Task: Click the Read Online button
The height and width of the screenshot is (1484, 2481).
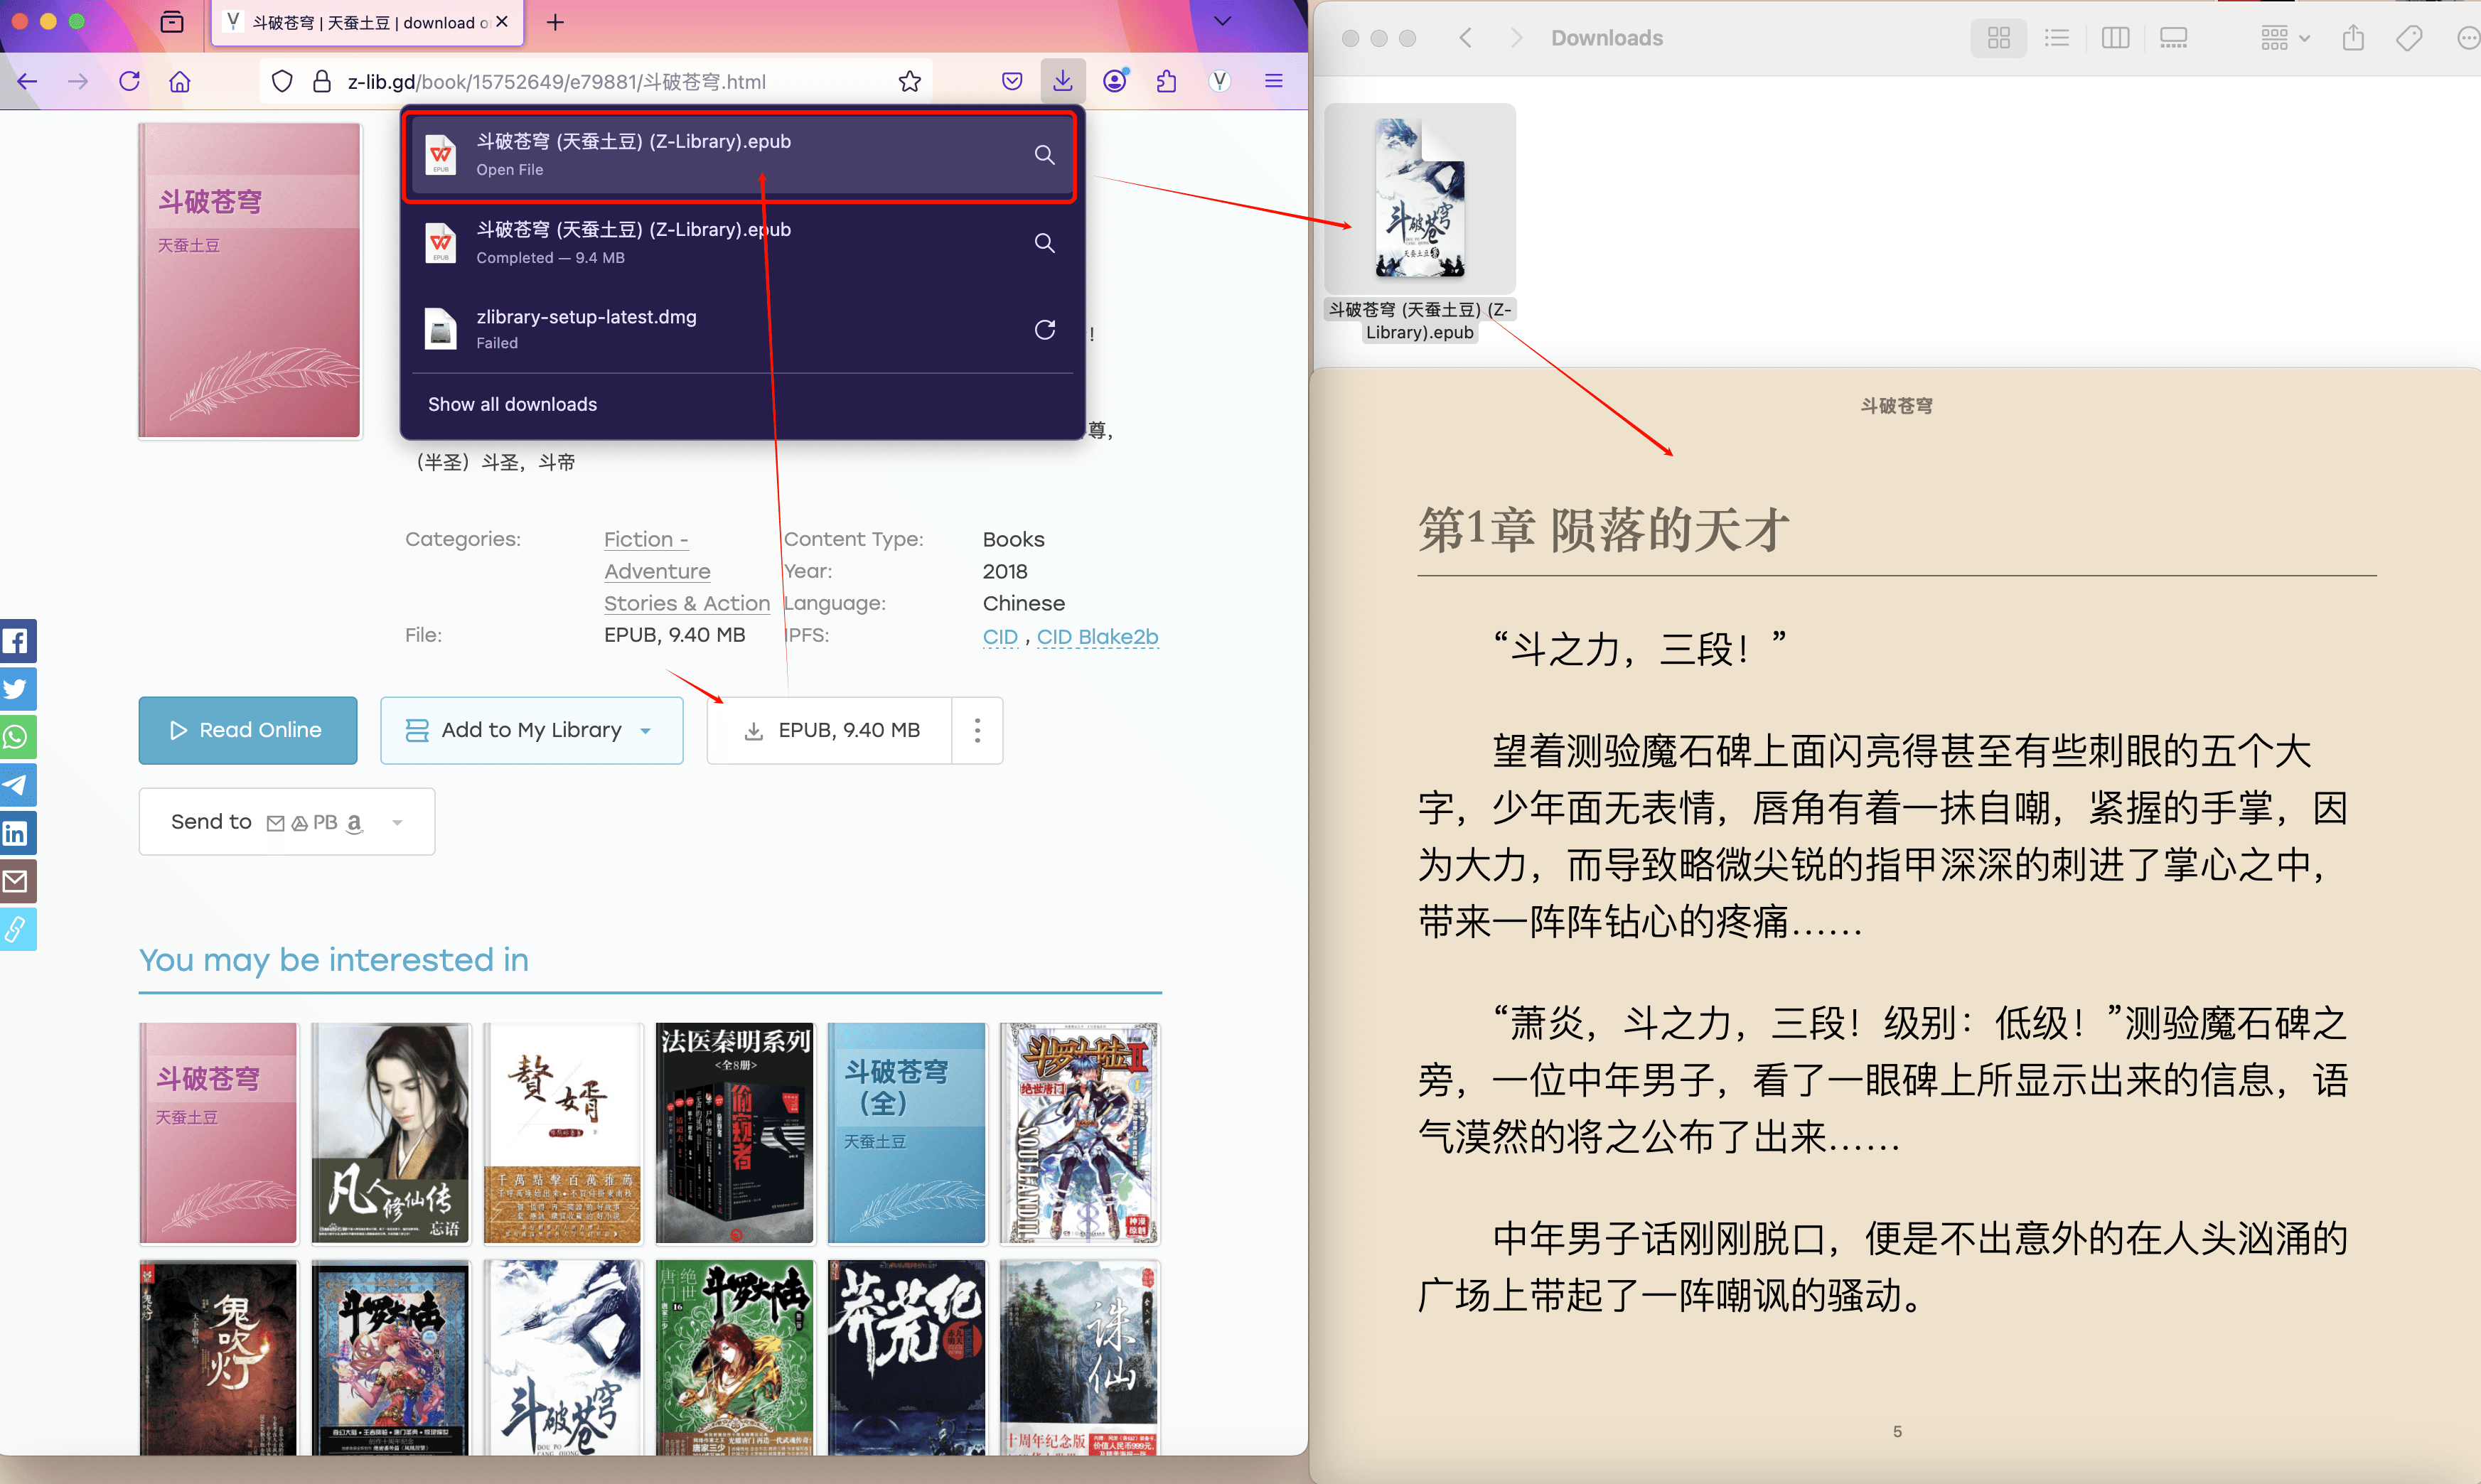Action: tap(247, 731)
